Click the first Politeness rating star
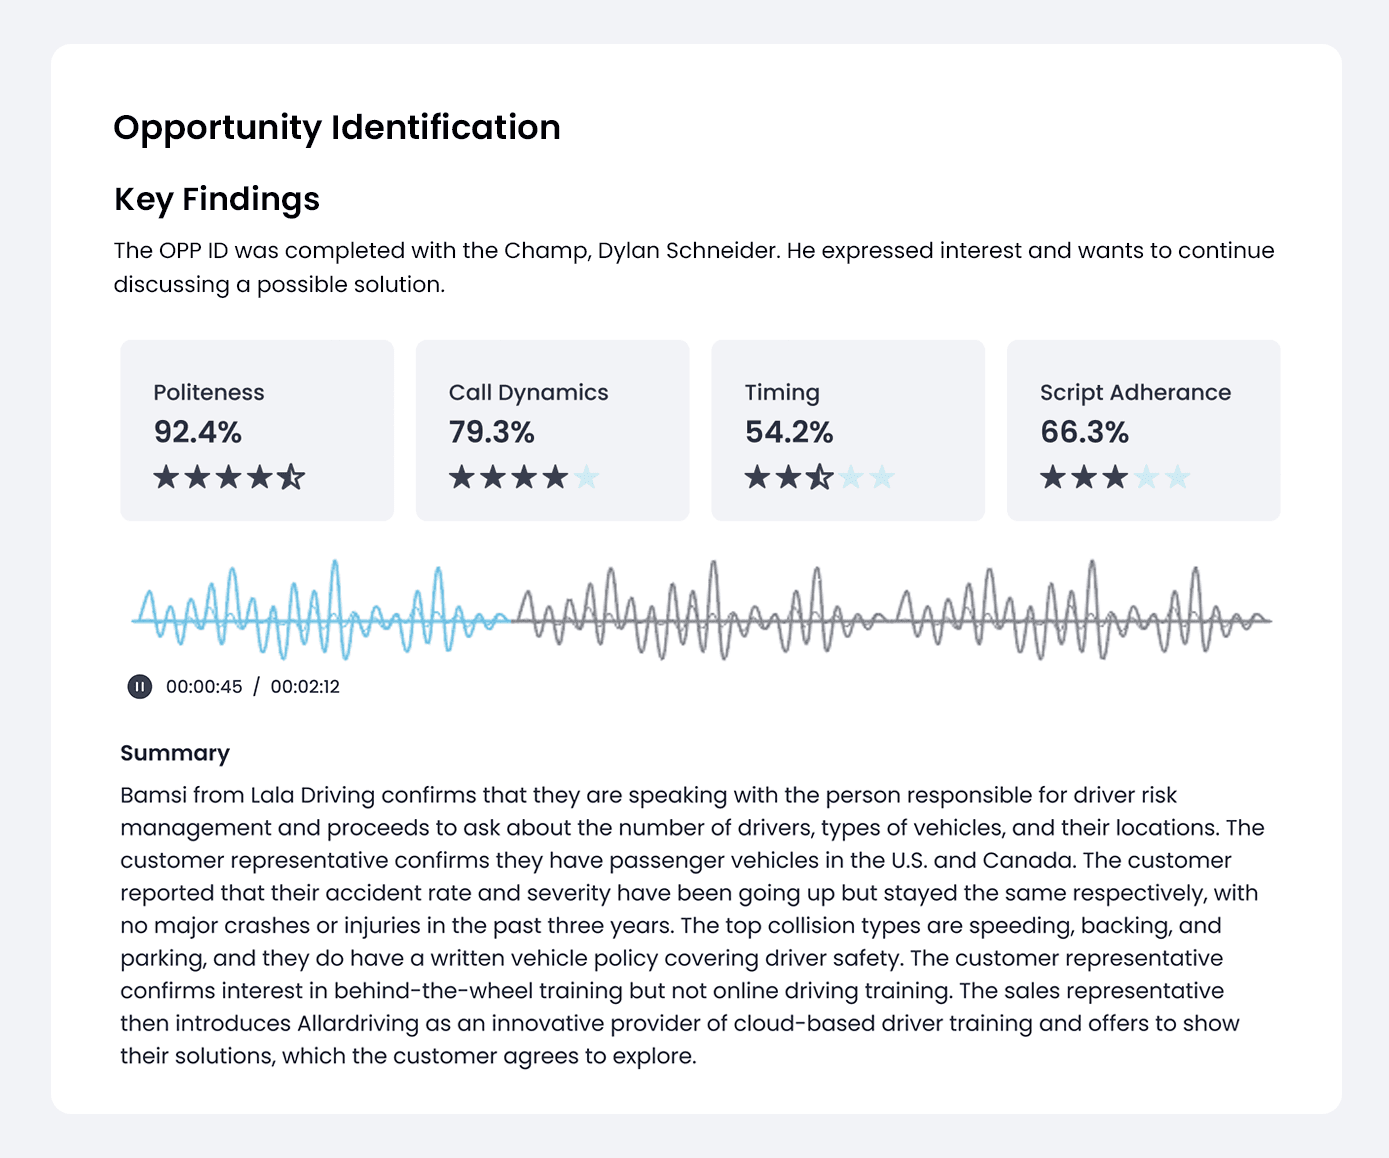Viewport: 1389px width, 1158px height. point(166,477)
